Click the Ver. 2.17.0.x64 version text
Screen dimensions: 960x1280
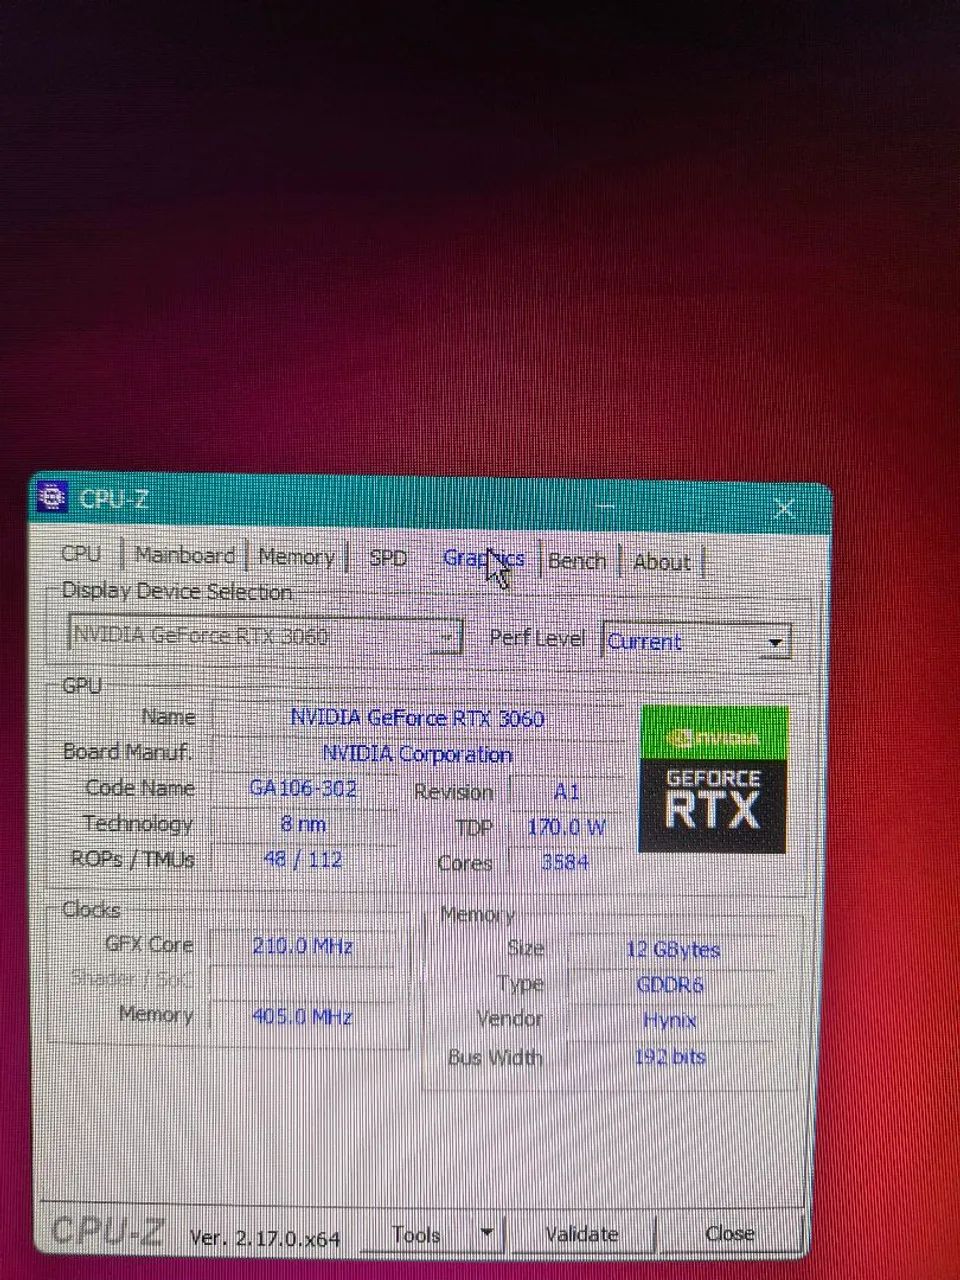click(265, 1239)
